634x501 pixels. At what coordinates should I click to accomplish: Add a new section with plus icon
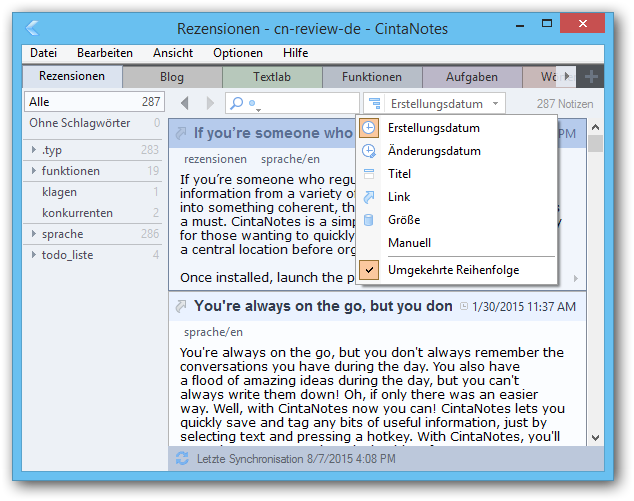[591, 76]
